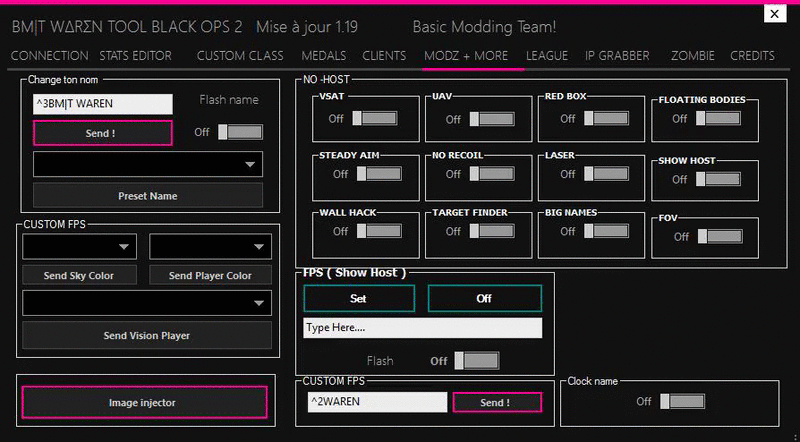Switch to CLIENTS tab
The width and height of the screenshot is (800, 442).
(x=384, y=56)
